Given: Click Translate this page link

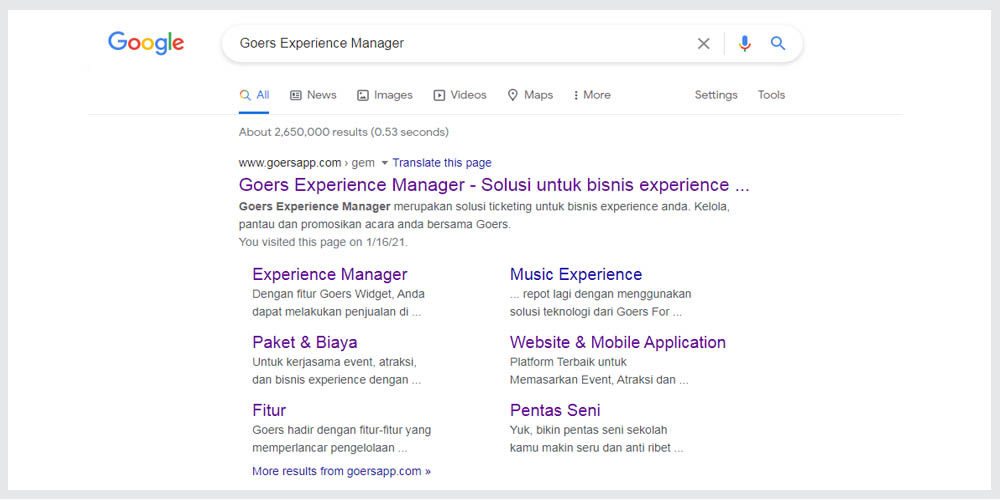Looking at the screenshot, I should coord(442,163).
